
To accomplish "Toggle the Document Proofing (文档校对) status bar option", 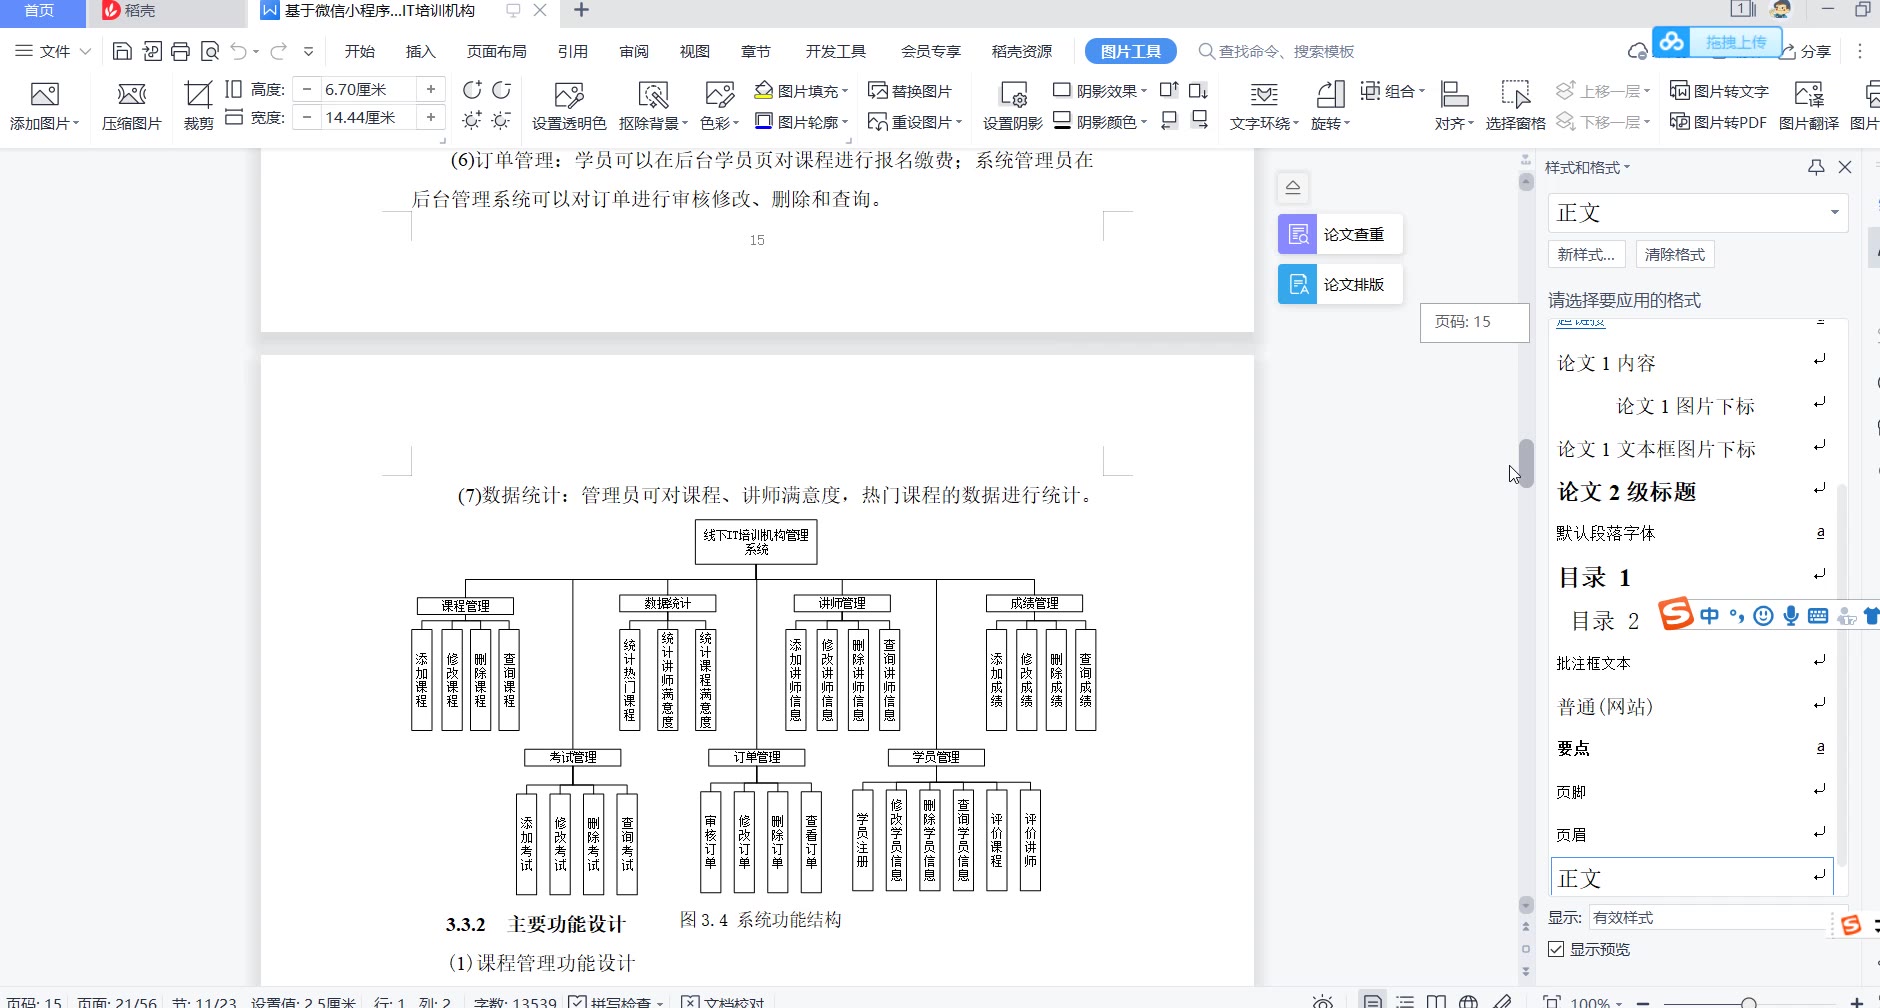I will [690, 1002].
